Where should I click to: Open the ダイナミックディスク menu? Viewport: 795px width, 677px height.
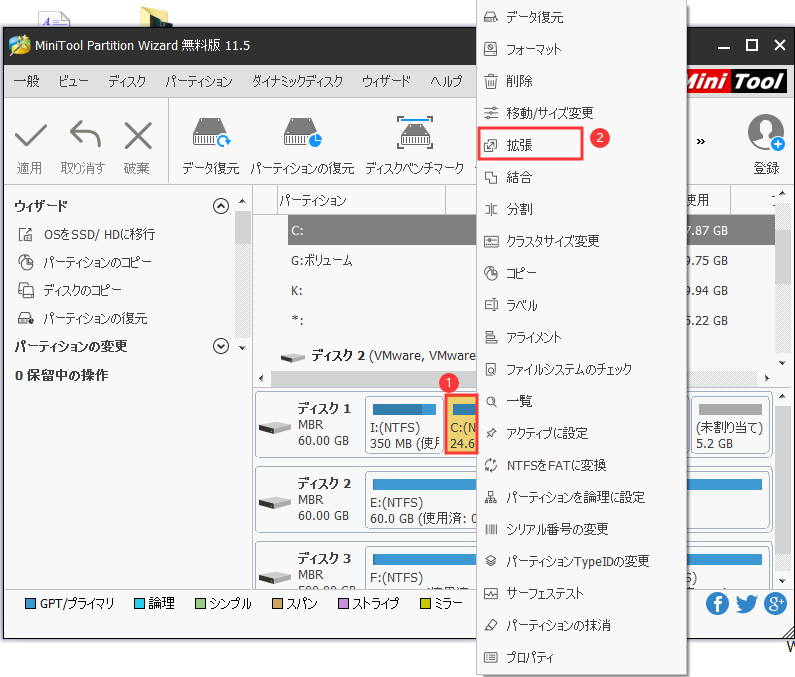tap(298, 81)
